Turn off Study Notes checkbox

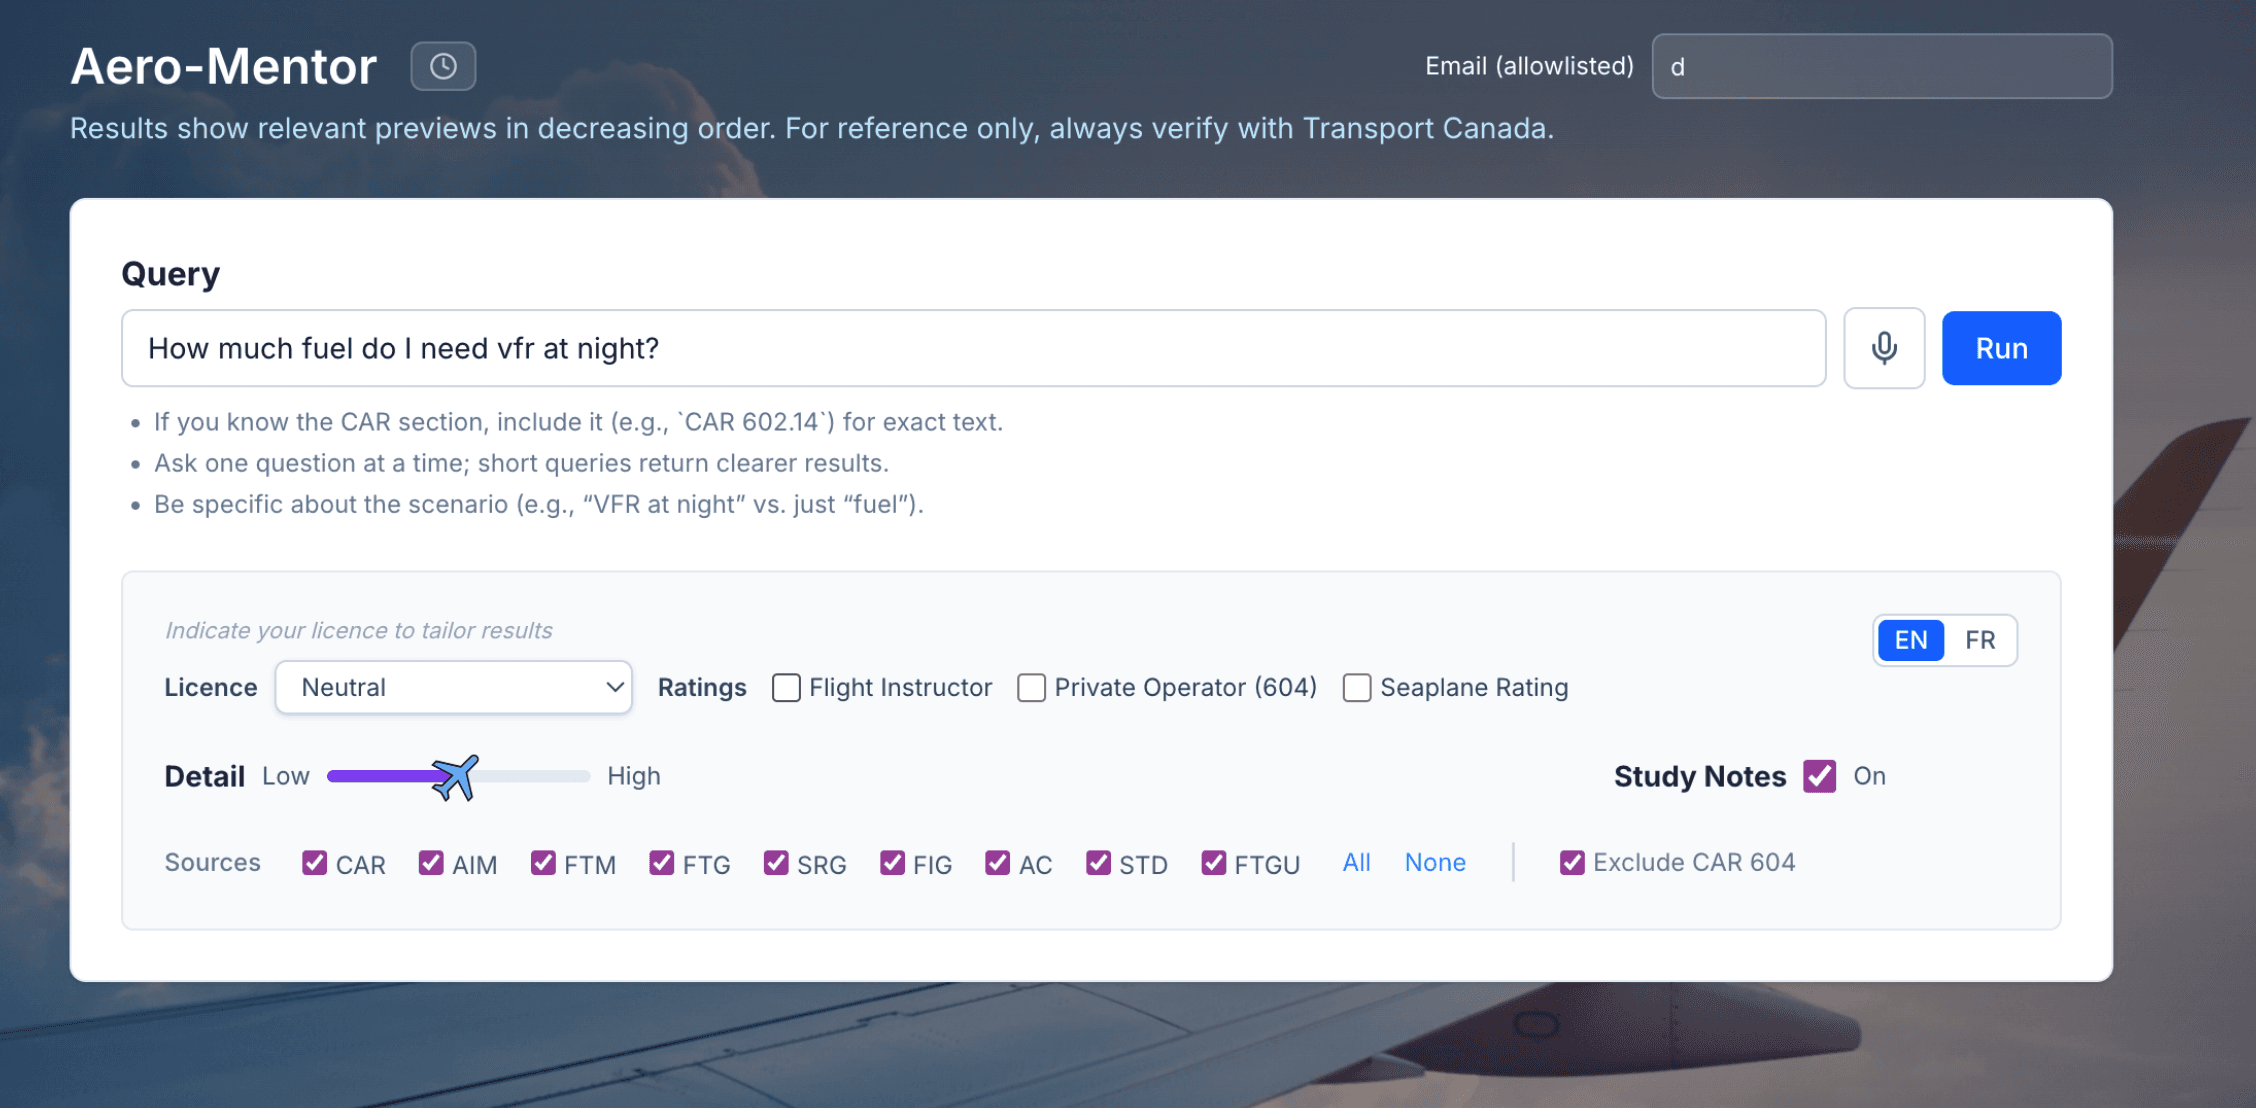1819,776
